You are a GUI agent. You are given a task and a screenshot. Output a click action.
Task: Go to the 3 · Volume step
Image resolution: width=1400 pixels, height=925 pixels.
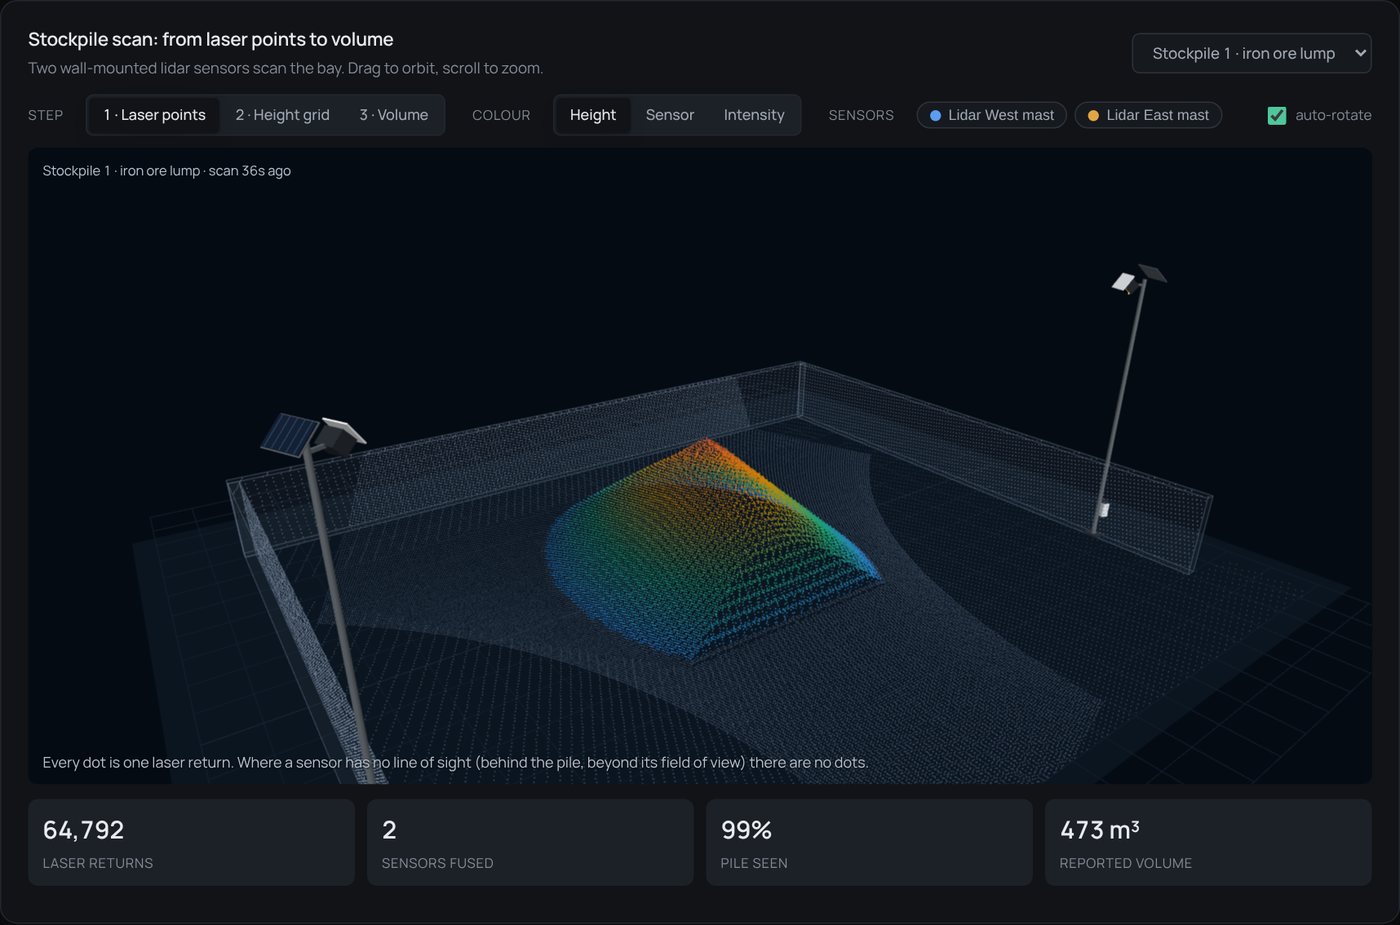click(394, 115)
